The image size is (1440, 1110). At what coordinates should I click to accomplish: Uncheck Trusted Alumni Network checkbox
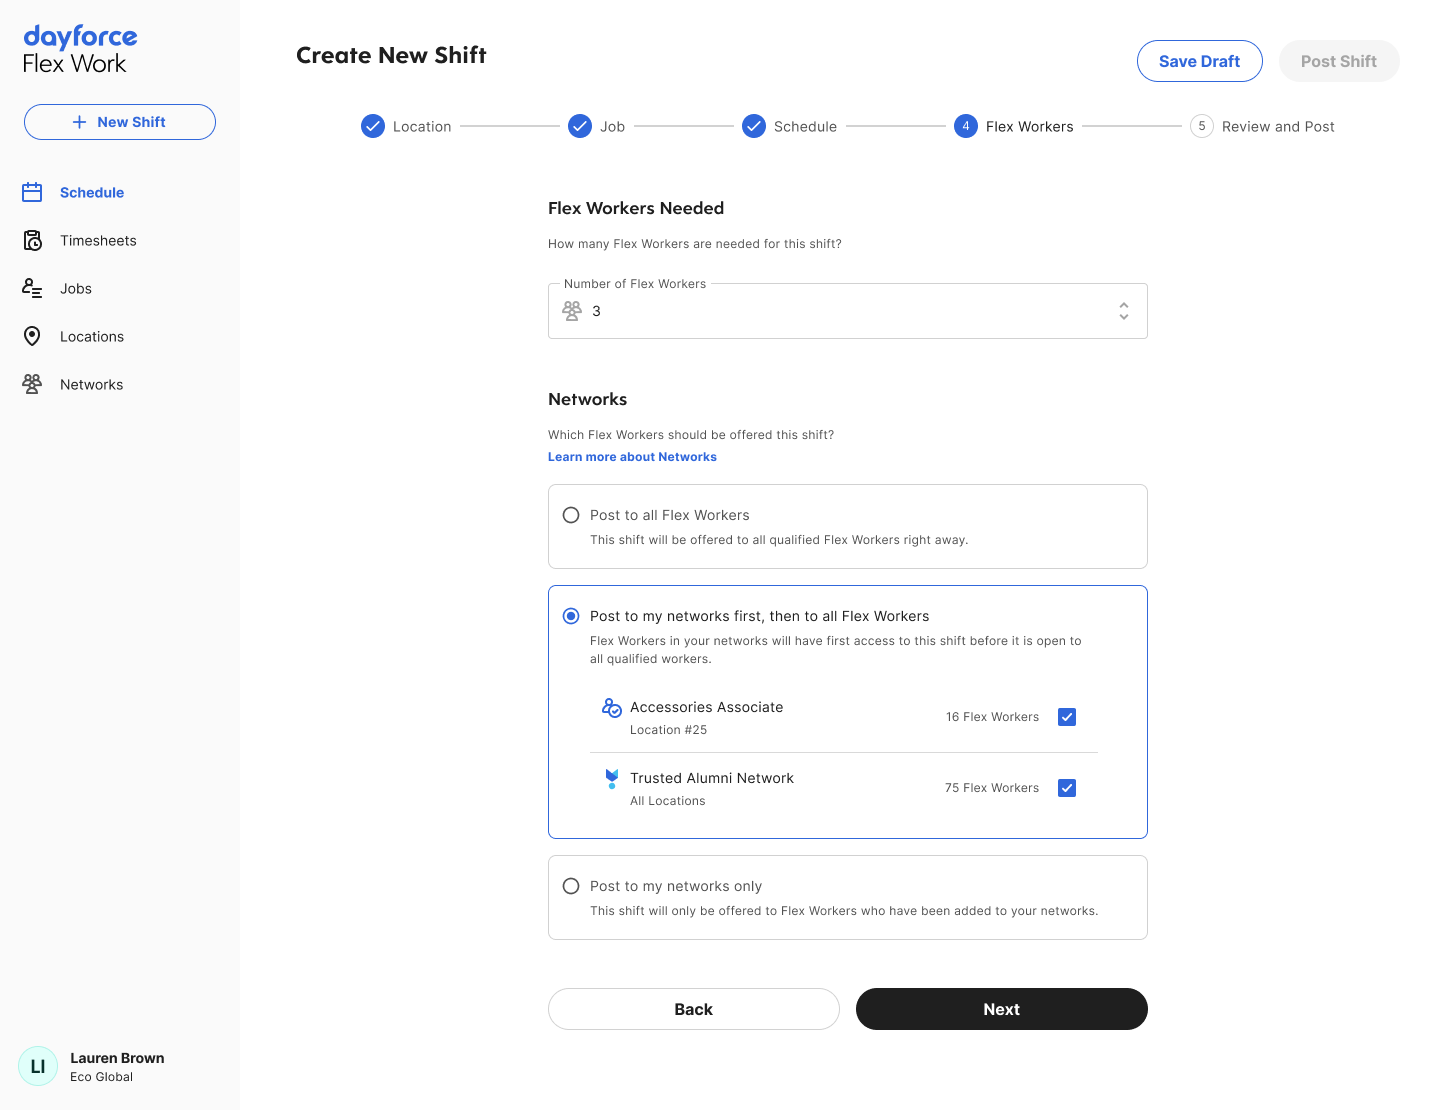(x=1067, y=788)
